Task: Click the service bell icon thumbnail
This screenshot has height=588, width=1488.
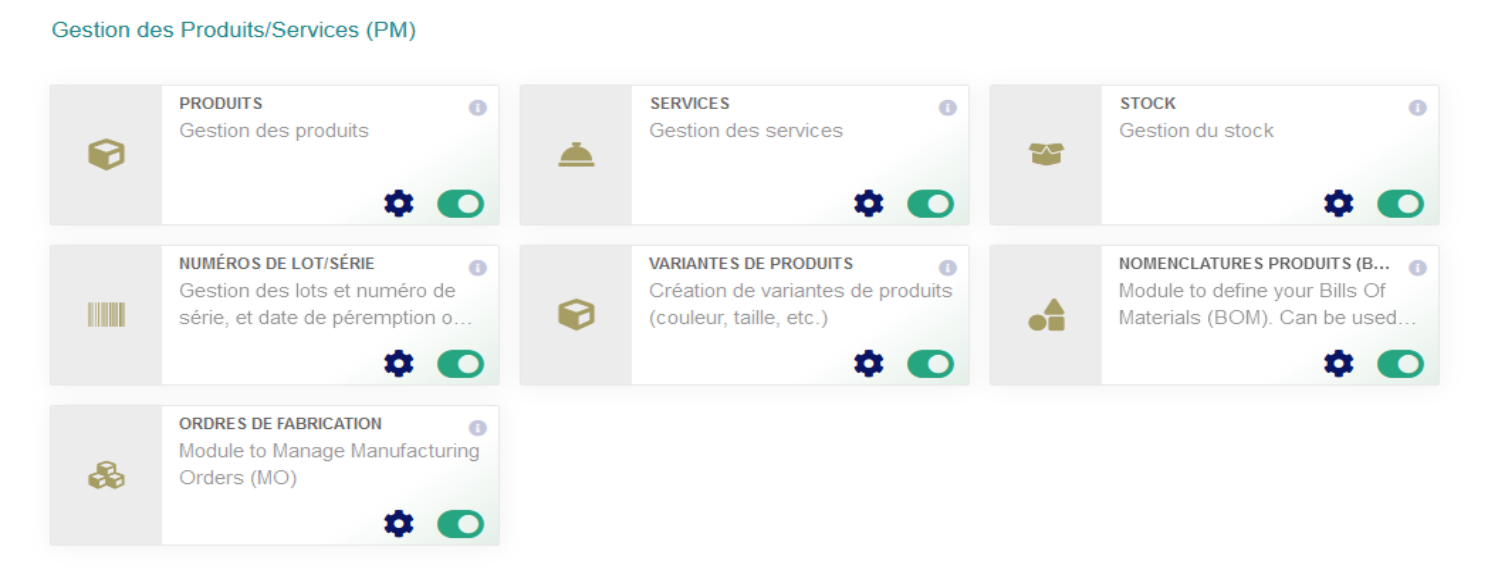Action: tap(576, 155)
